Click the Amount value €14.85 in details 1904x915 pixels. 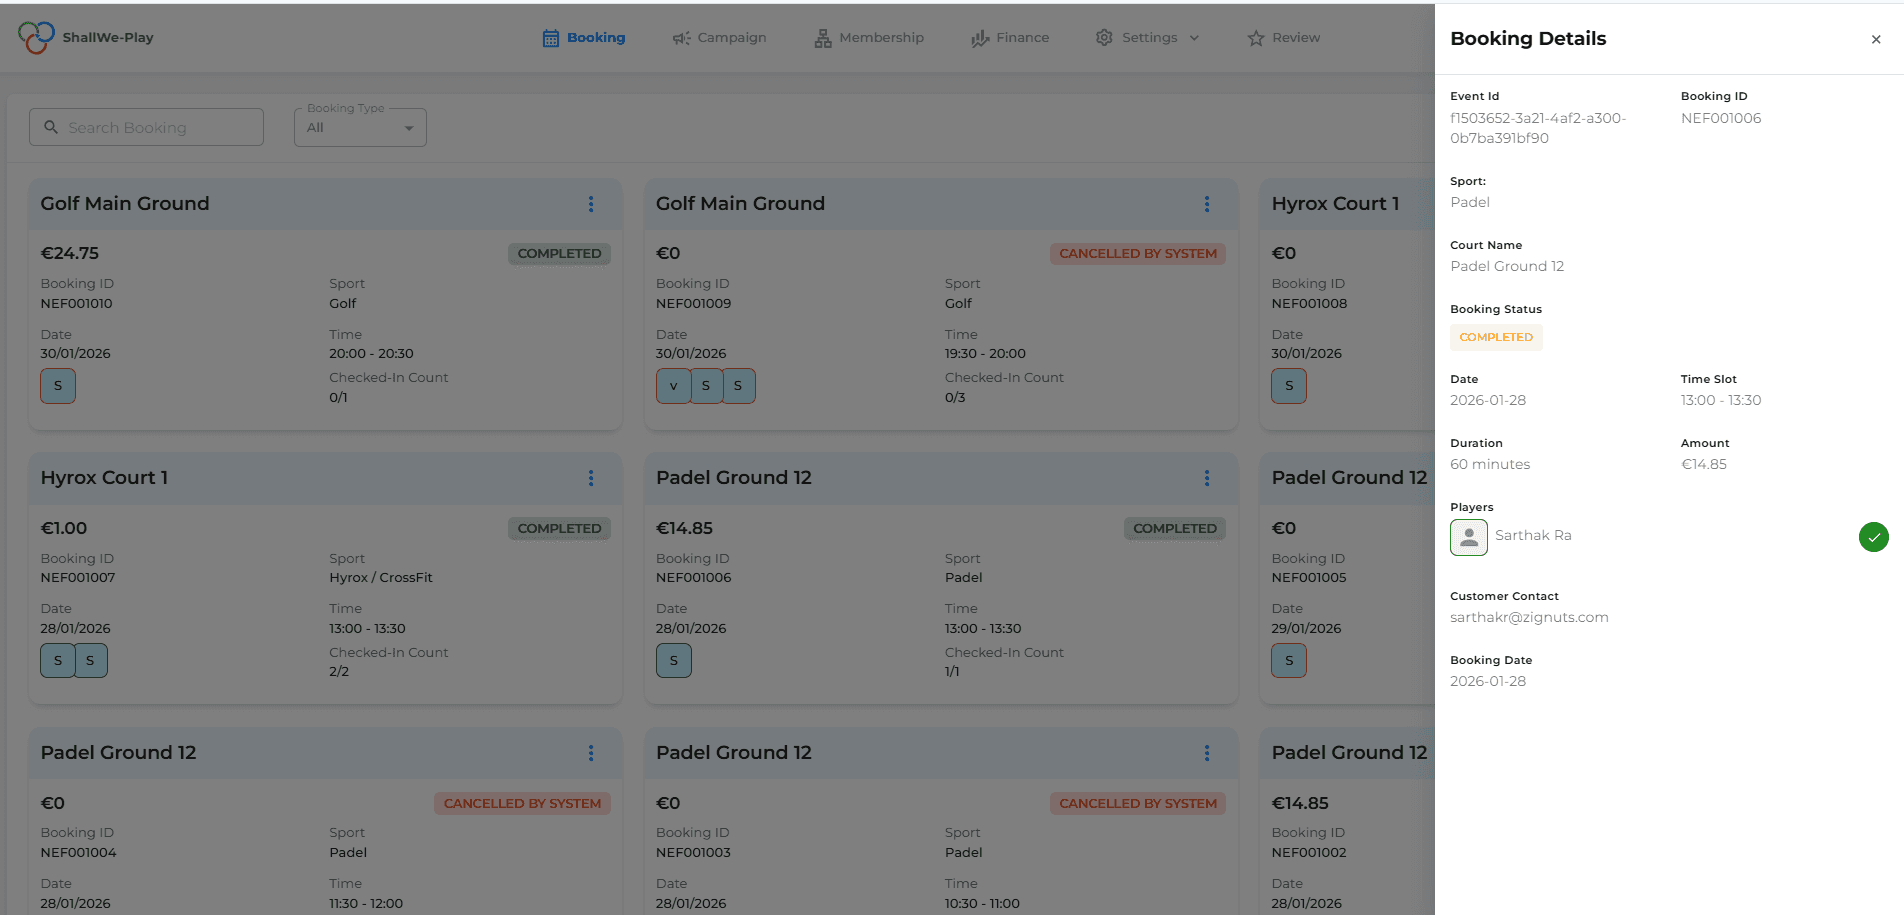pyautogui.click(x=1704, y=464)
